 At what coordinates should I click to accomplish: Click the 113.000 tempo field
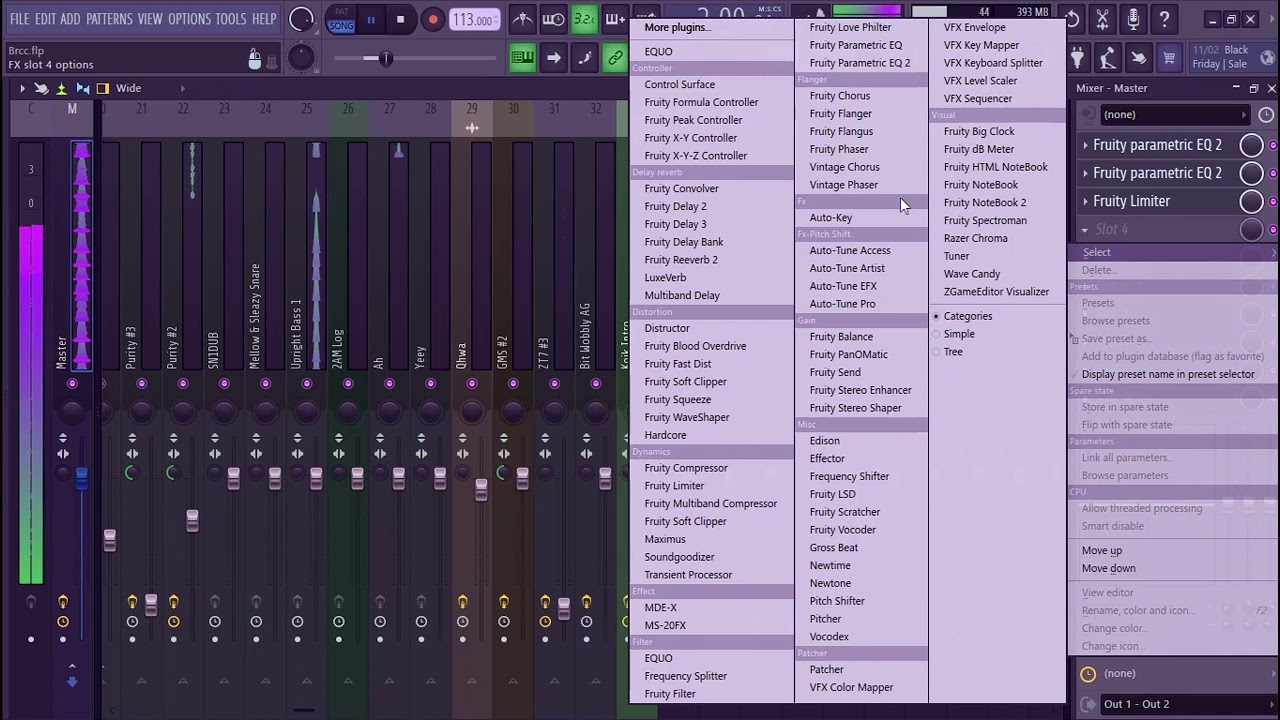pyautogui.click(x=473, y=19)
